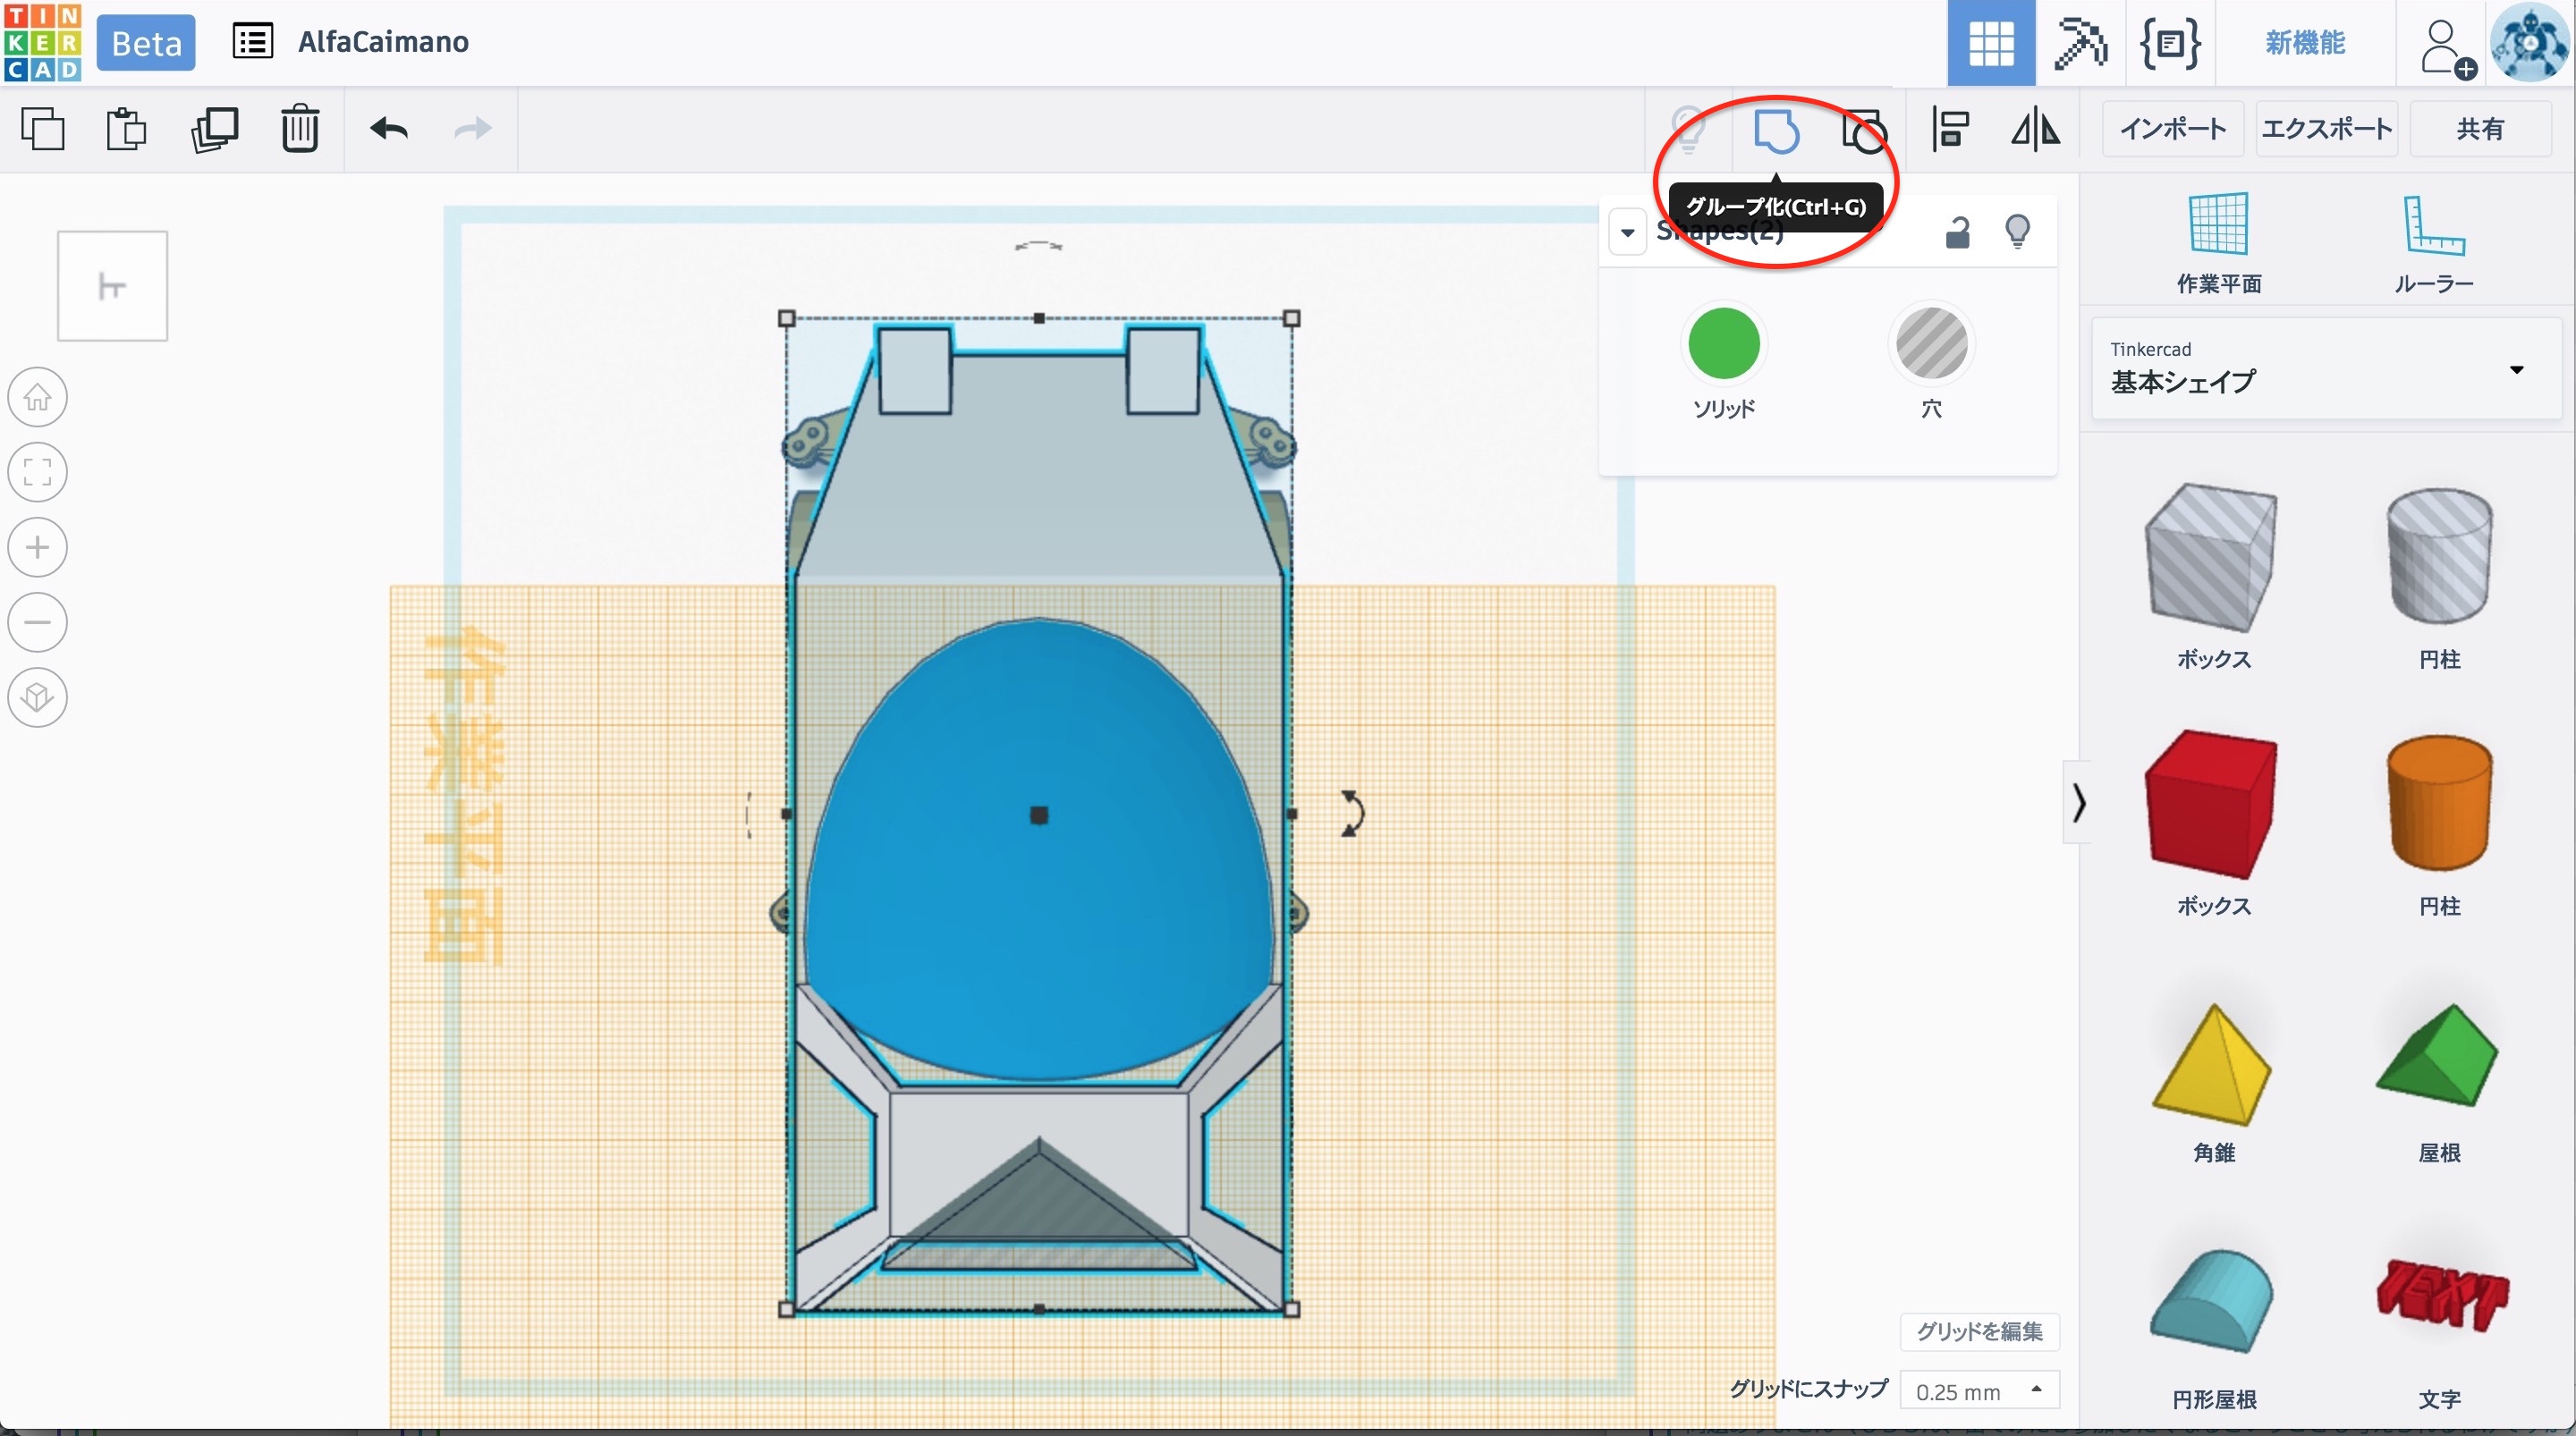The height and width of the screenshot is (1436, 2576).
Task: Set shape to Hole mode
Action: tap(1931, 344)
